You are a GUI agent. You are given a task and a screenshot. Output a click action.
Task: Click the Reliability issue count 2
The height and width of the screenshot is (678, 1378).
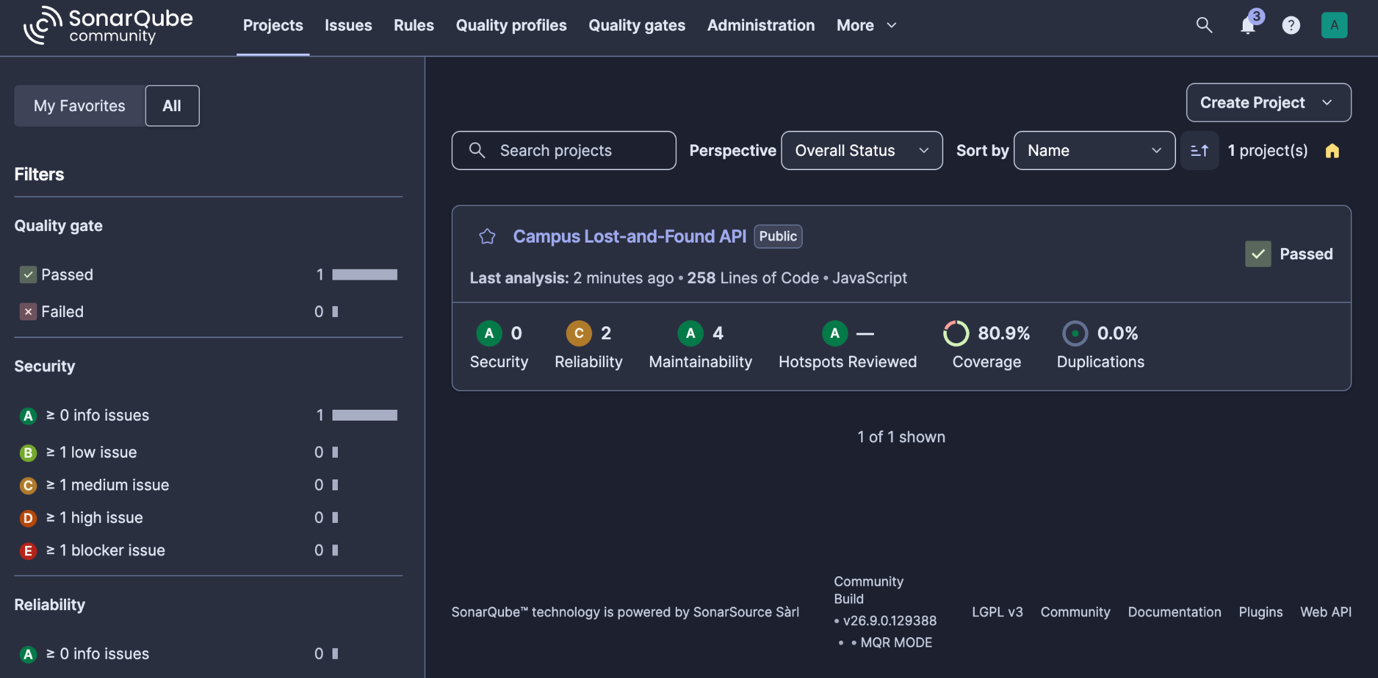point(606,333)
